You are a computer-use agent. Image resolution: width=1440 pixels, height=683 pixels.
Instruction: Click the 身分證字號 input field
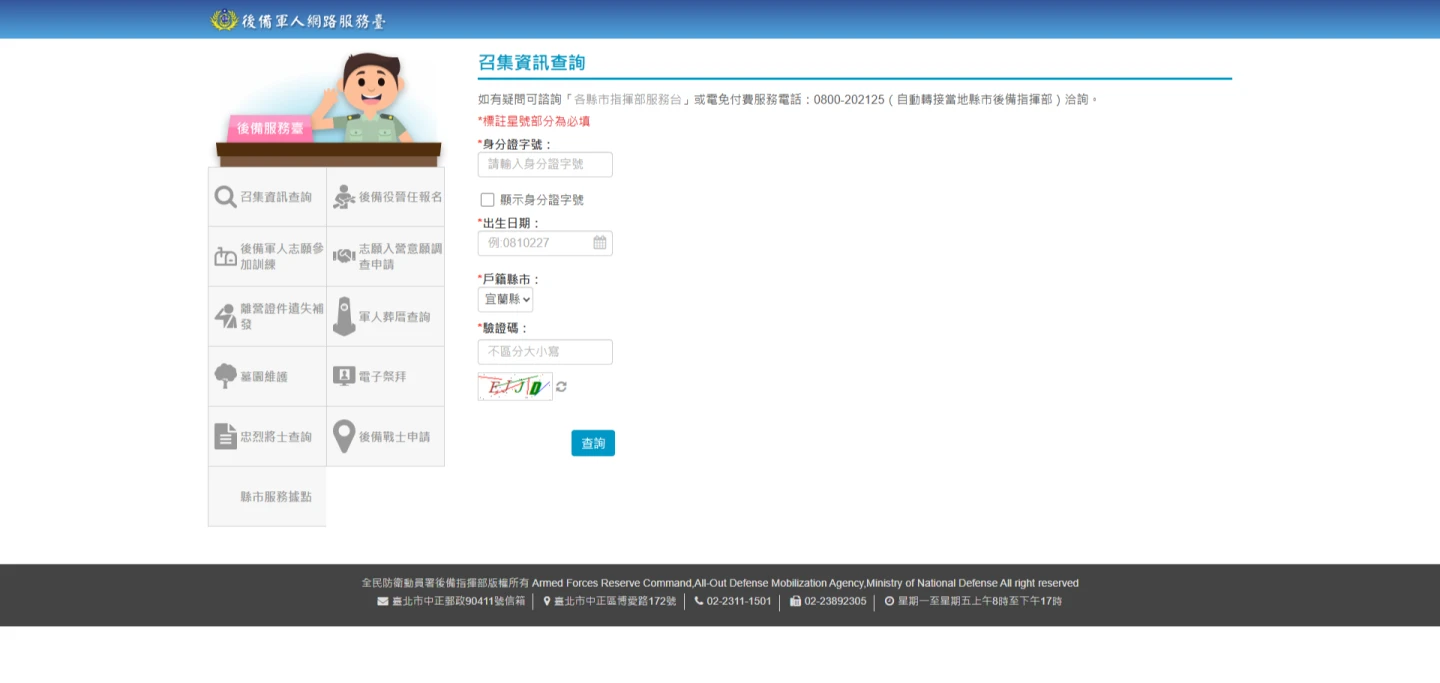545,165
